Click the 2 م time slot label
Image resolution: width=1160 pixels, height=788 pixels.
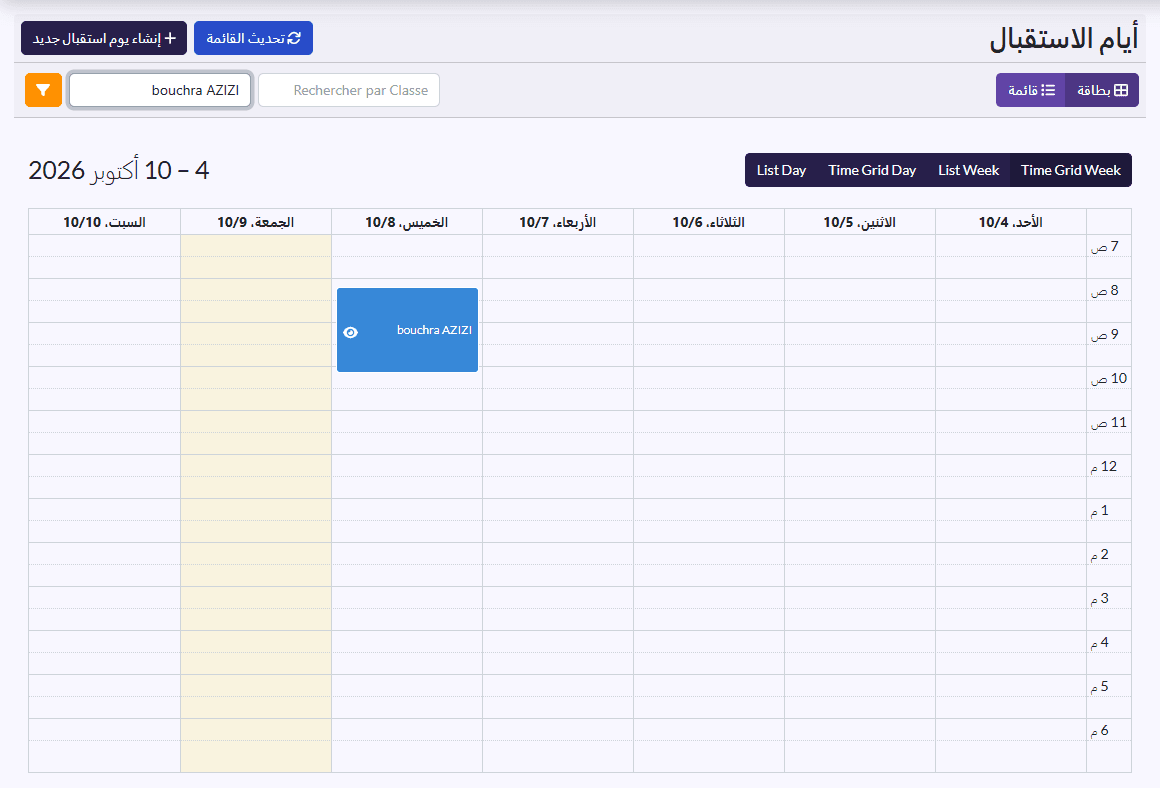[x=1100, y=555]
